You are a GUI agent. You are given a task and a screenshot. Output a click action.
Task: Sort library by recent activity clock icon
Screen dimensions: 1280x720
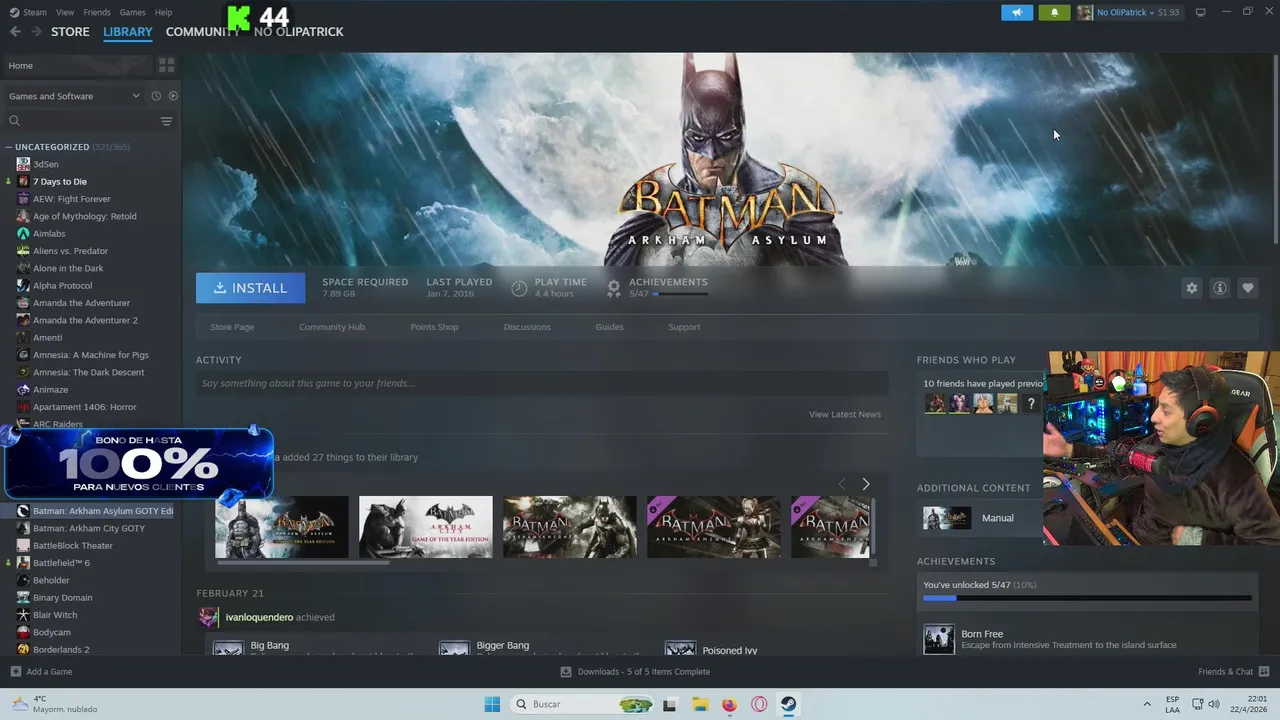coord(156,96)
